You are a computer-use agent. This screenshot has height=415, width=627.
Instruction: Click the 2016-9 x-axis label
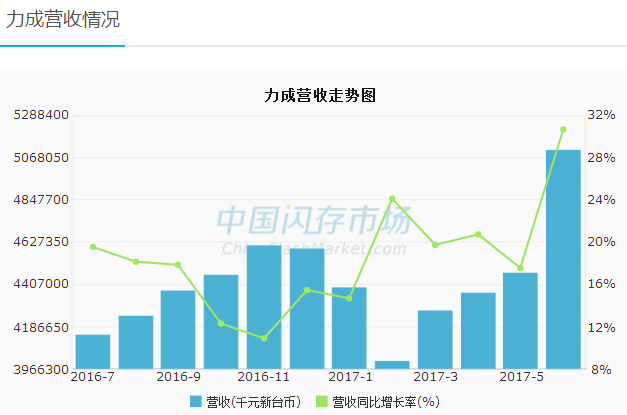(x=178, y=377)
